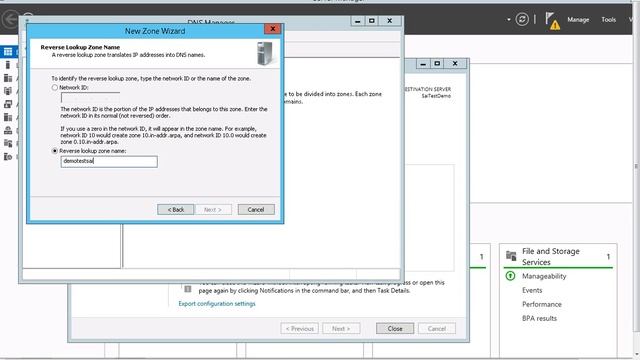The width and height of the screenshot is (640, 360).
Task: Go back with Server Manager back arrow
Action: pos(10,19)
